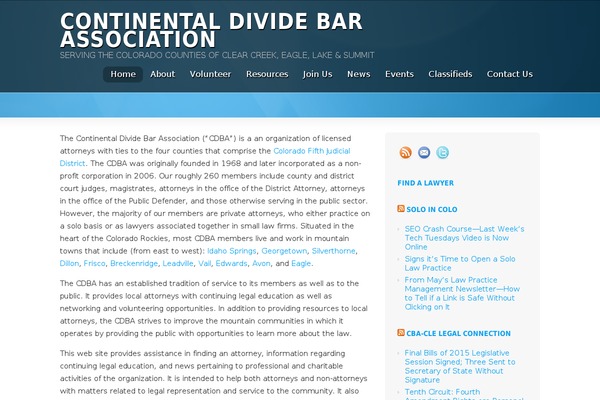Open From May's Law Practice Management Newsletter article
Image resolution: width=600 pixels, height=400 pixels.
(x=462, y=293)
